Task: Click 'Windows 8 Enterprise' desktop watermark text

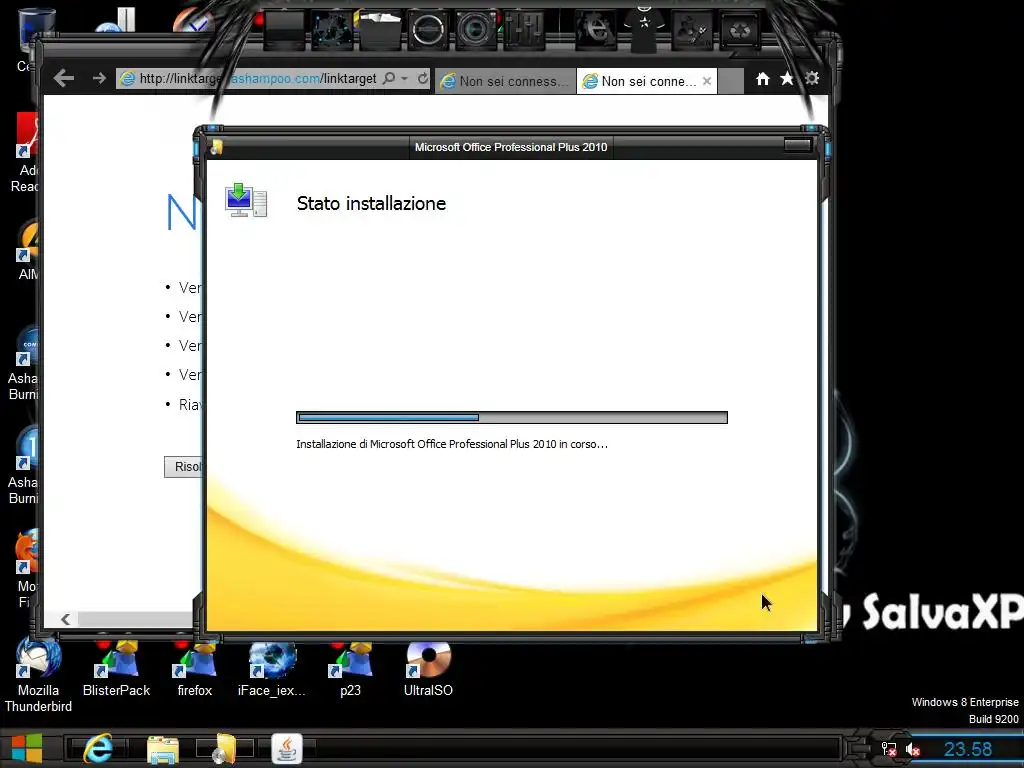Action: pos(965,702)
